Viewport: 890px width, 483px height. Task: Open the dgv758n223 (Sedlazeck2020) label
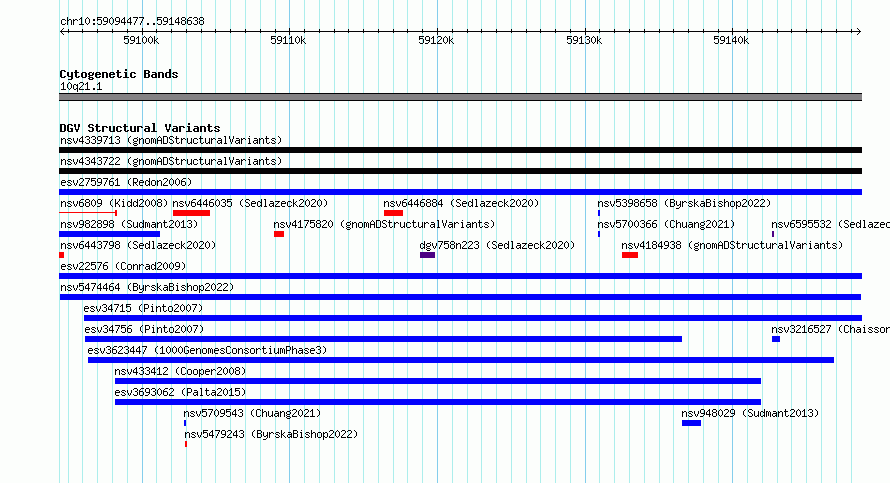[497, 245]
